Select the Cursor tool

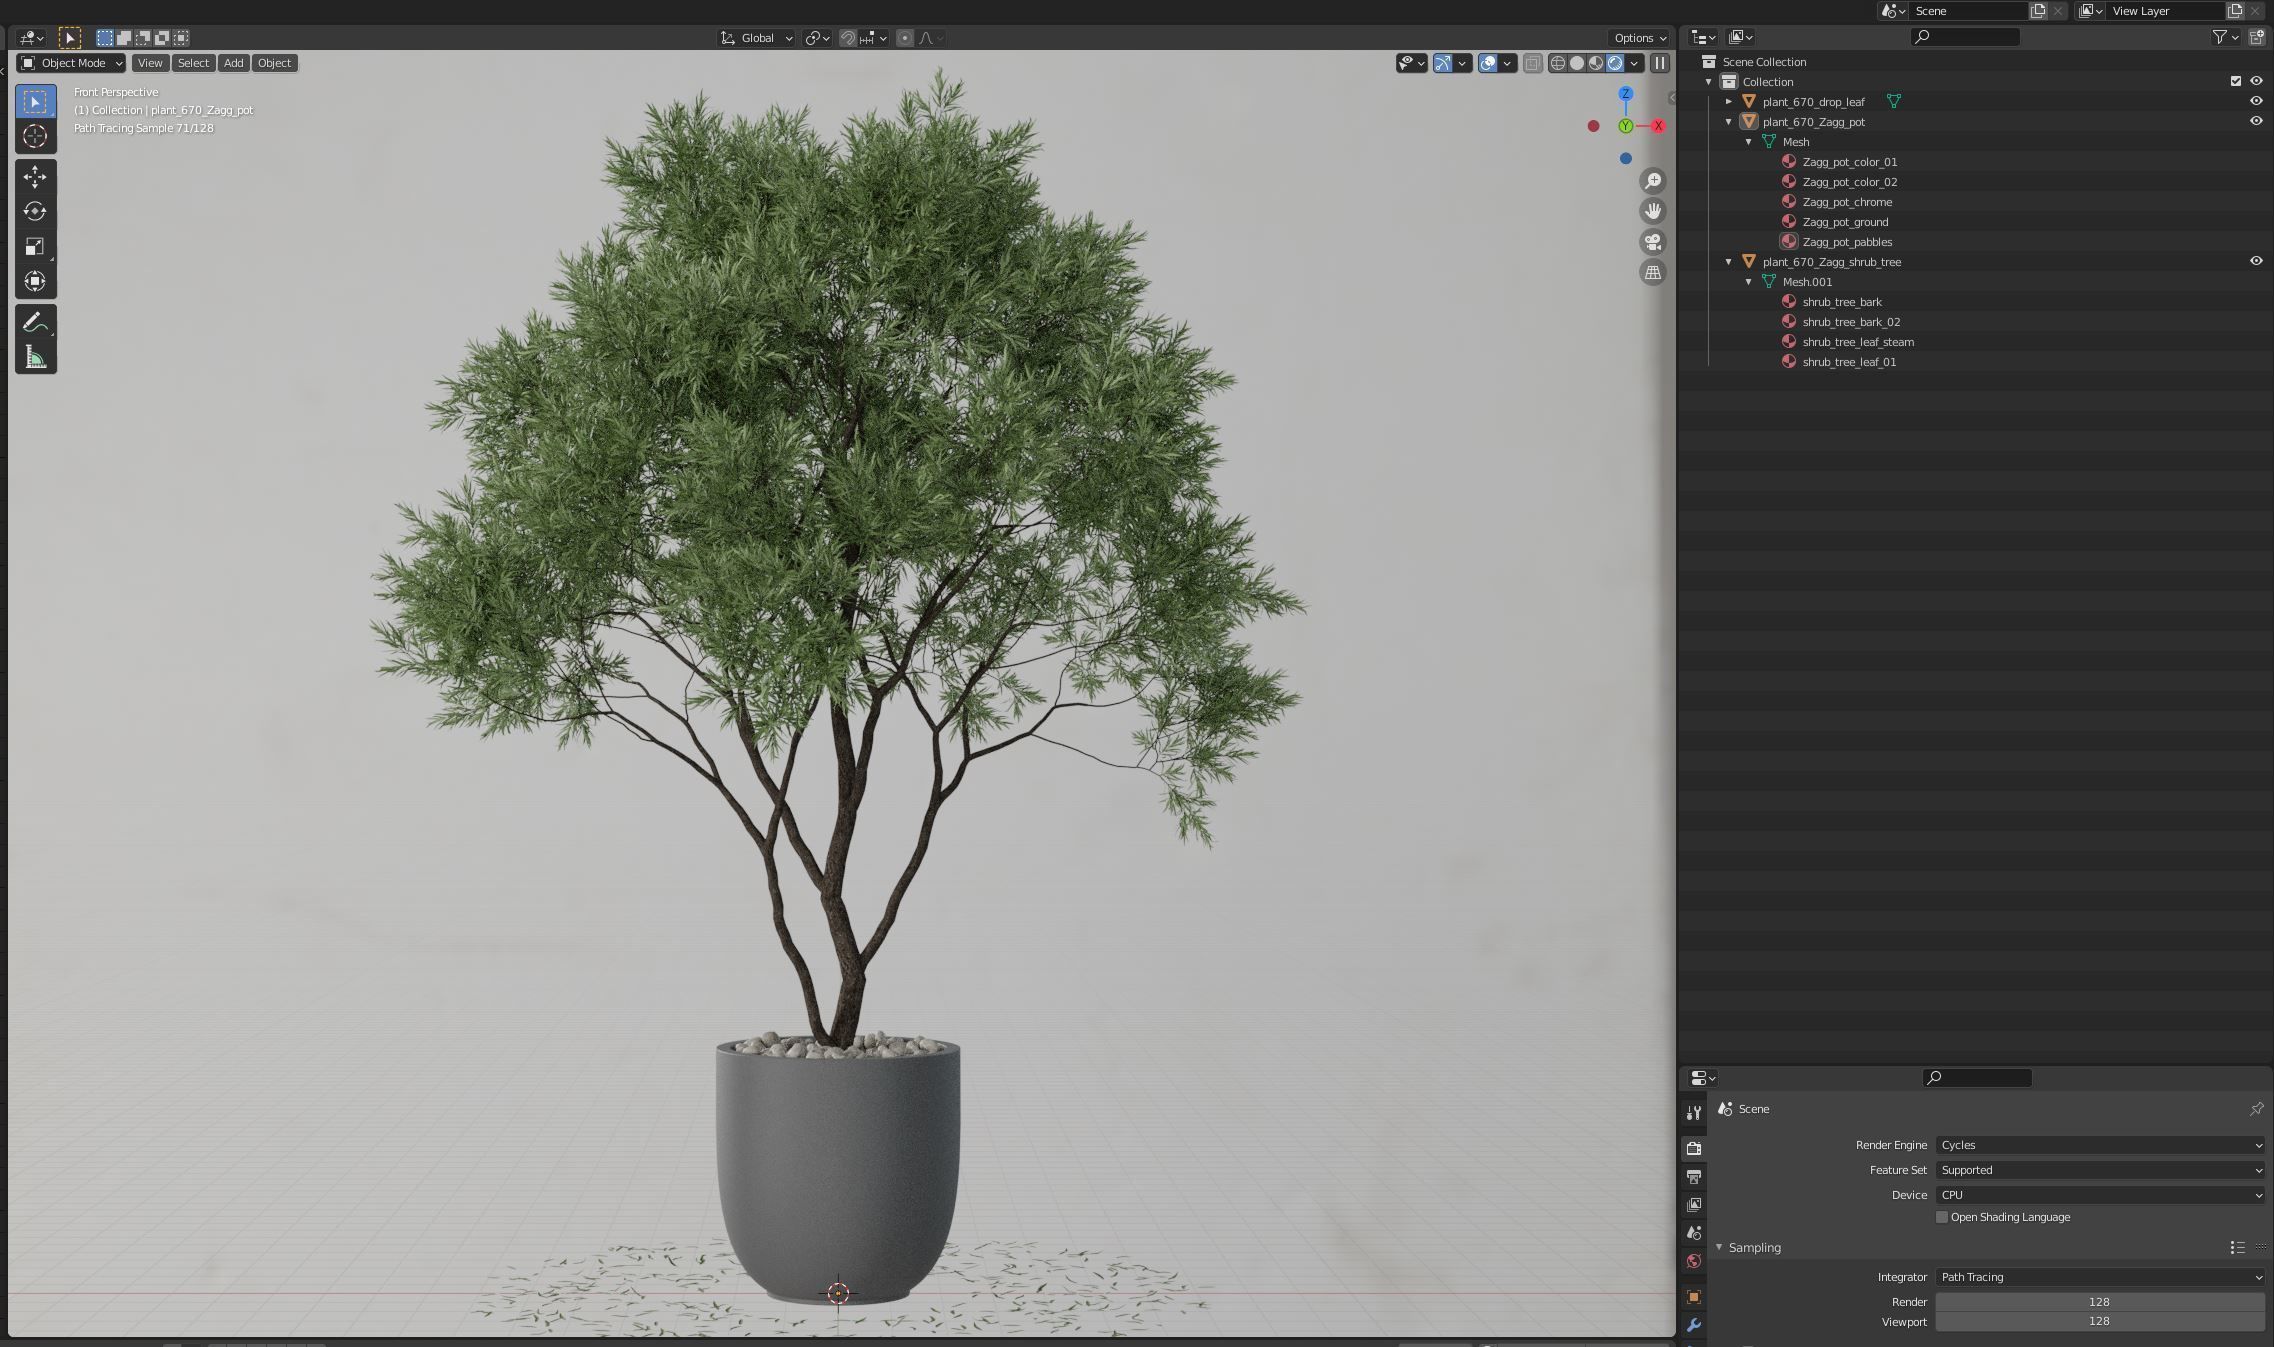click(x=35, y=137)
